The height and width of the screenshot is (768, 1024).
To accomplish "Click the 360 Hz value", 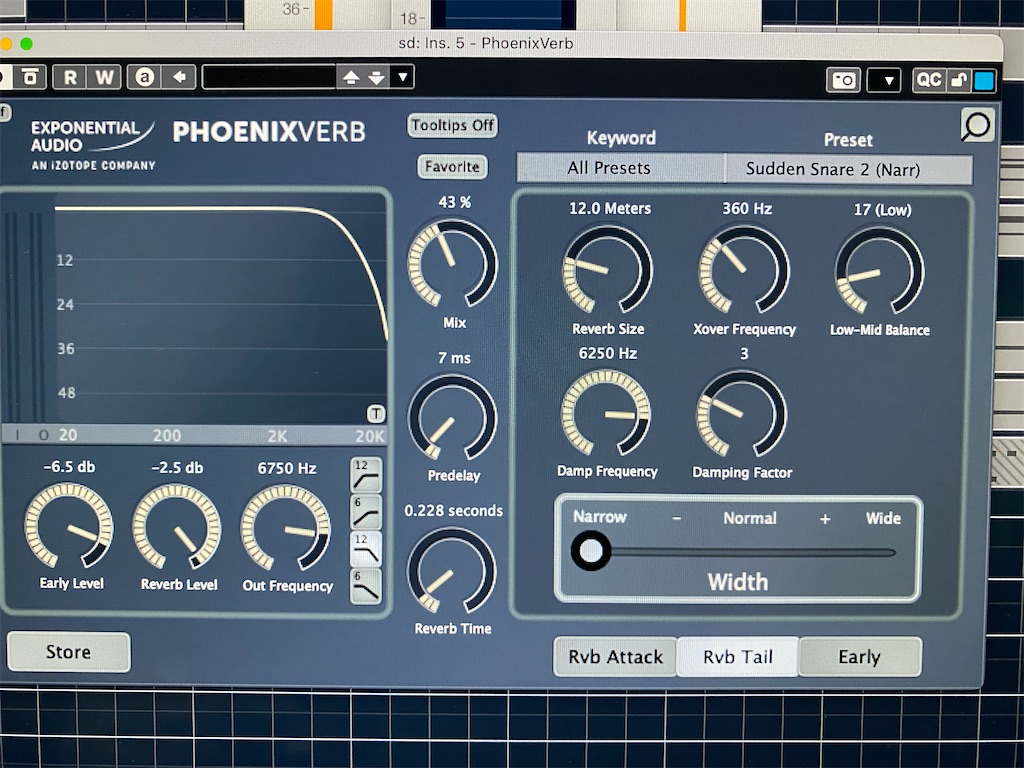I will [x=746, y=209].
